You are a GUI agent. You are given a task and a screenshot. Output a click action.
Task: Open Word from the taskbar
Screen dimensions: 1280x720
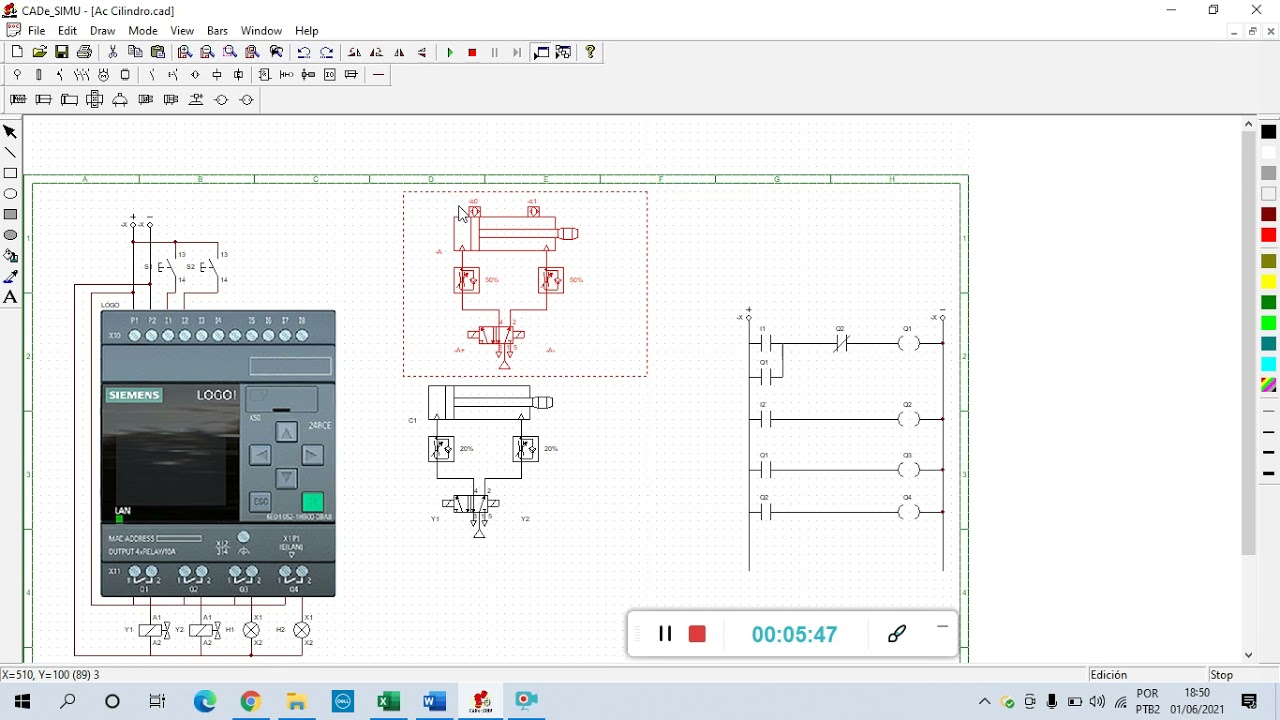tap(434, 701)
